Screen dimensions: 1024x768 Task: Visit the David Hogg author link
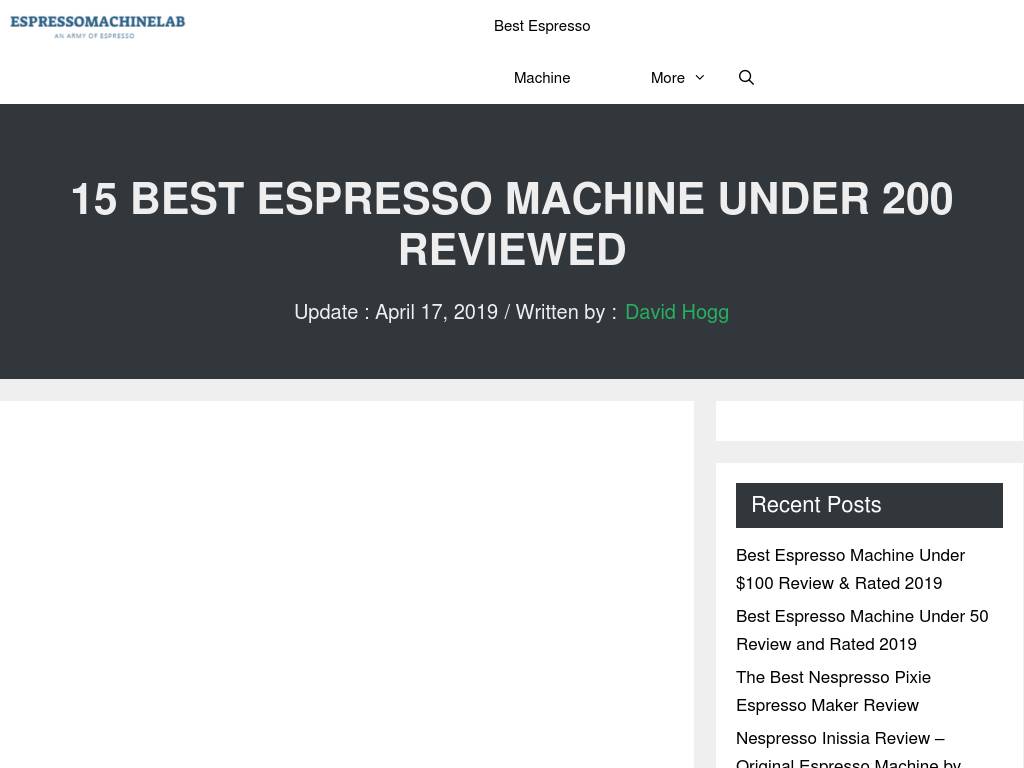(x=676, y=312)
